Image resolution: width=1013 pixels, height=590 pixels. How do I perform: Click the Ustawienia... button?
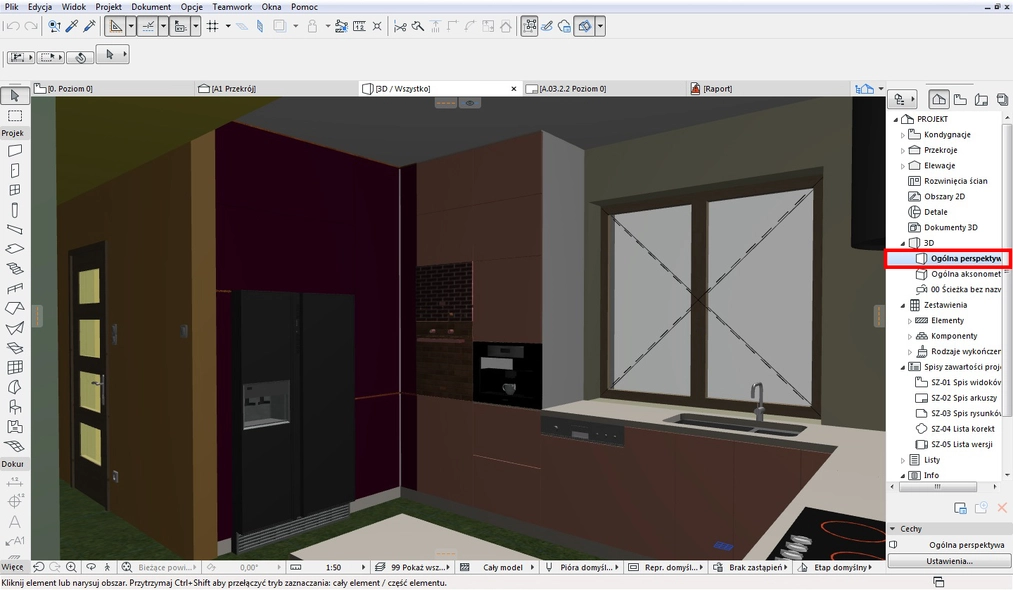point(949,561)
